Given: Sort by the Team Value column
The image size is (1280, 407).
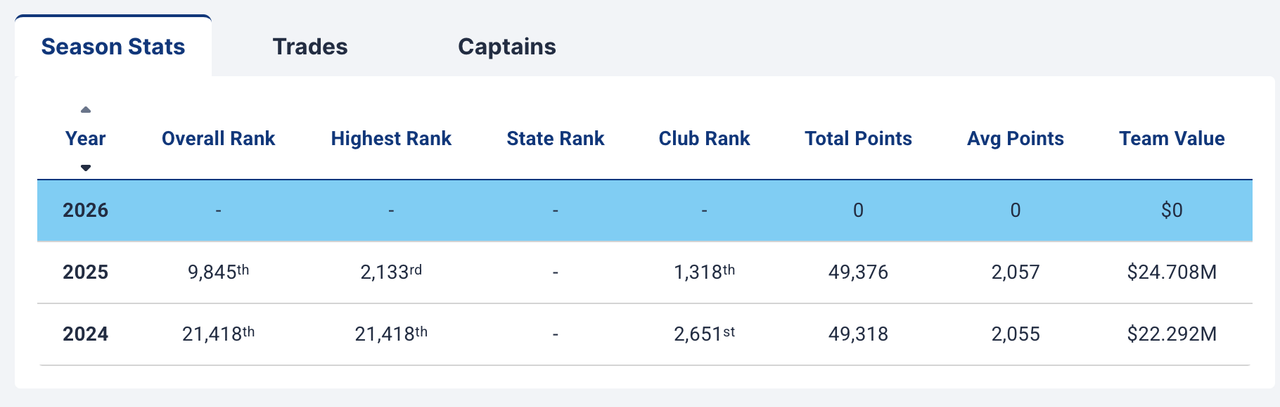Looking at the screenshot, I should point(1172,139).
